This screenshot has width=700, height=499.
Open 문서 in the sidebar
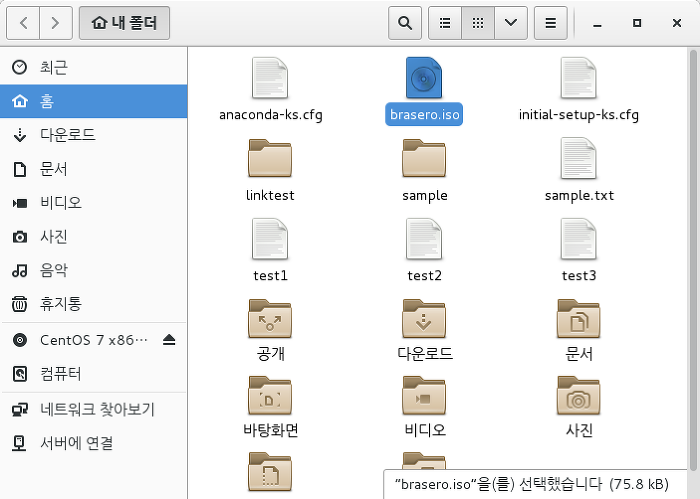coord(94,169)
